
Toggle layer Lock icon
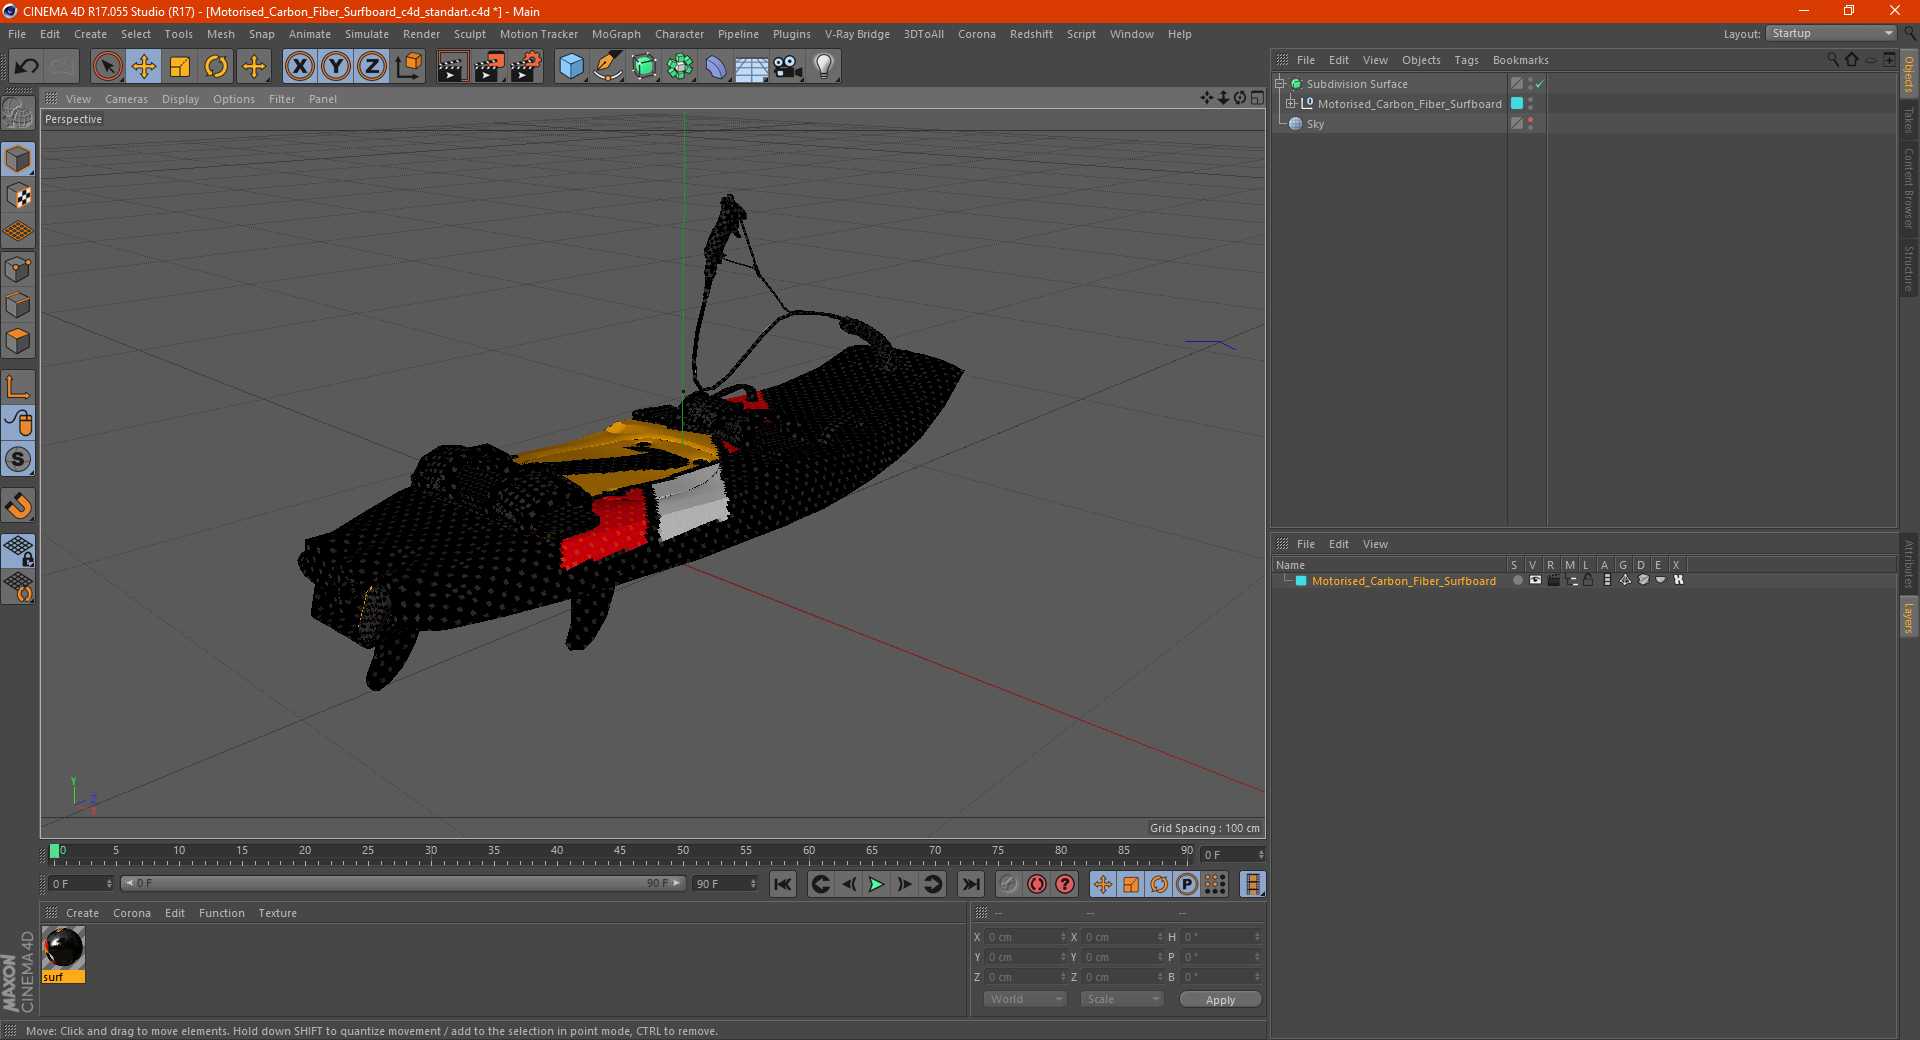pos(1588,580)
